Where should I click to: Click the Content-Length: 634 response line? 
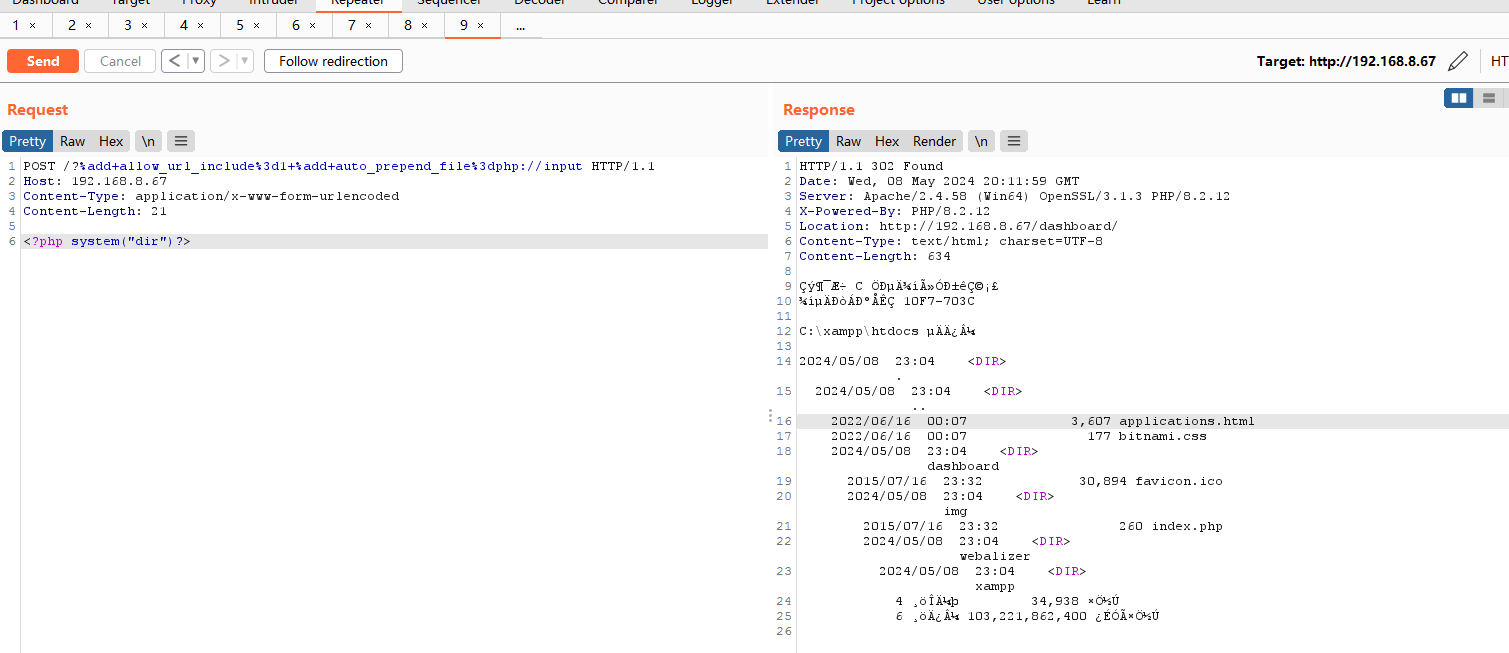pos(875,256)
